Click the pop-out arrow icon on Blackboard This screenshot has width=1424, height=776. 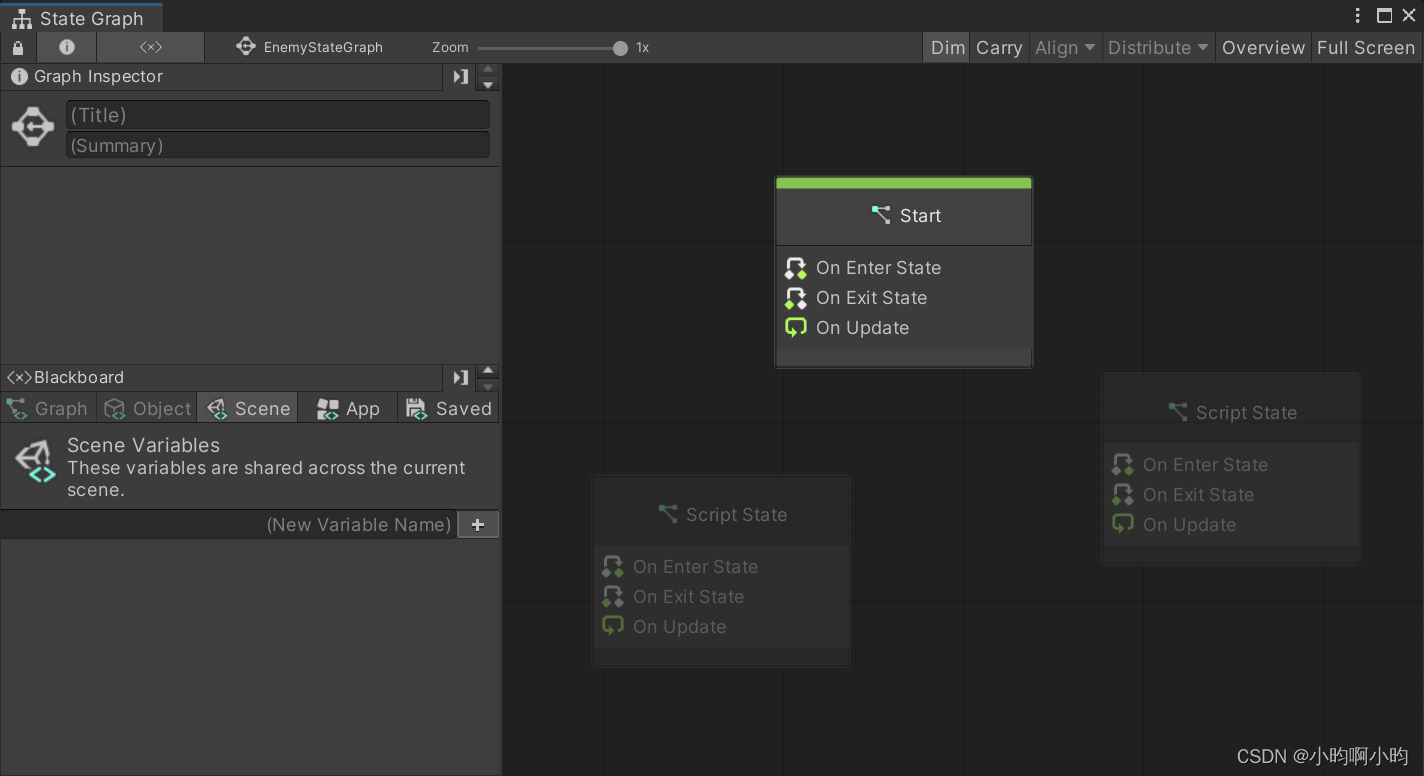click(x=460, y=377)
